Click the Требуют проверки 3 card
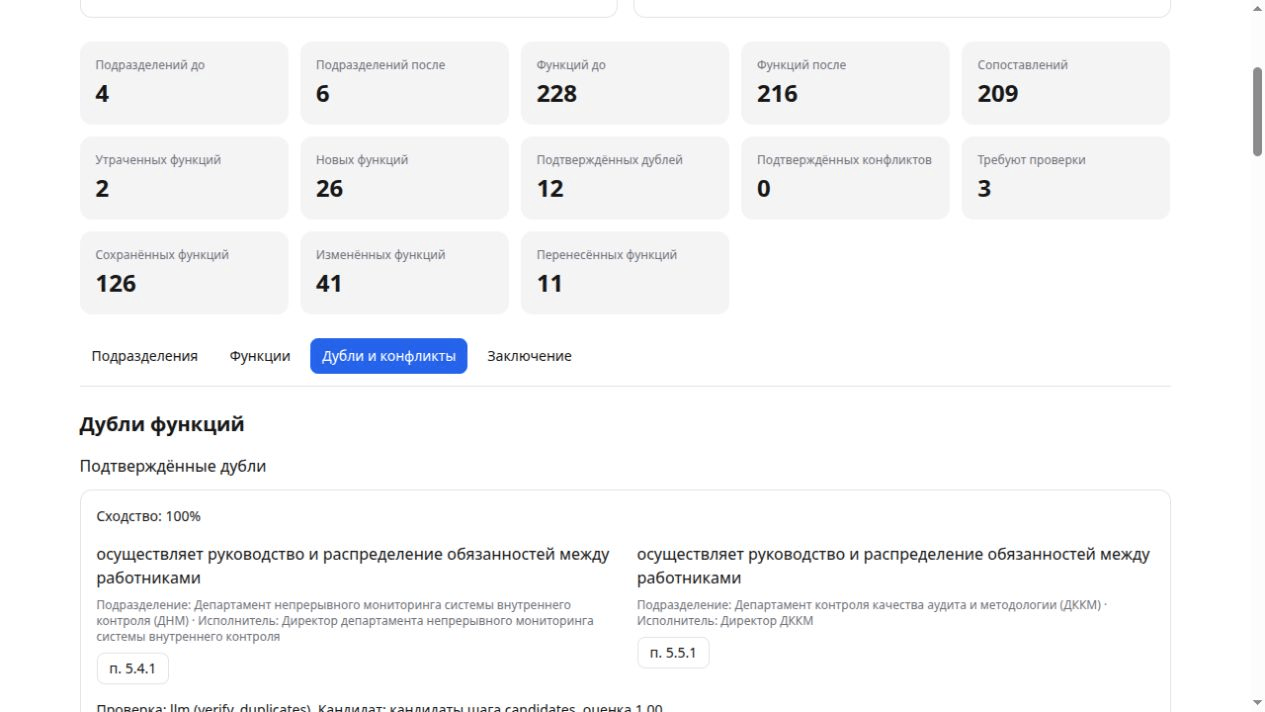The width and height of the screenshot is (1265, 712). (x=1066, y=178)
